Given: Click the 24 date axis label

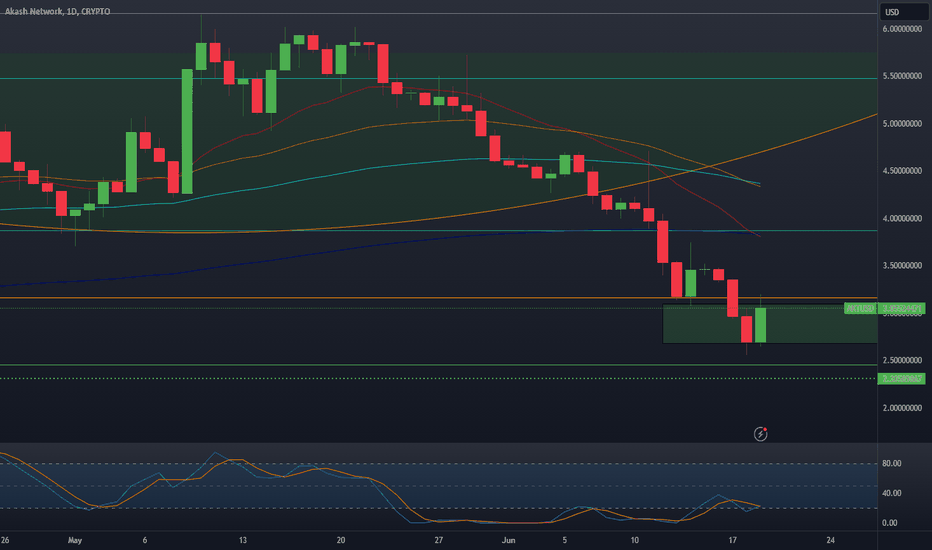Looking at the screenshot, I should point(830,540).
